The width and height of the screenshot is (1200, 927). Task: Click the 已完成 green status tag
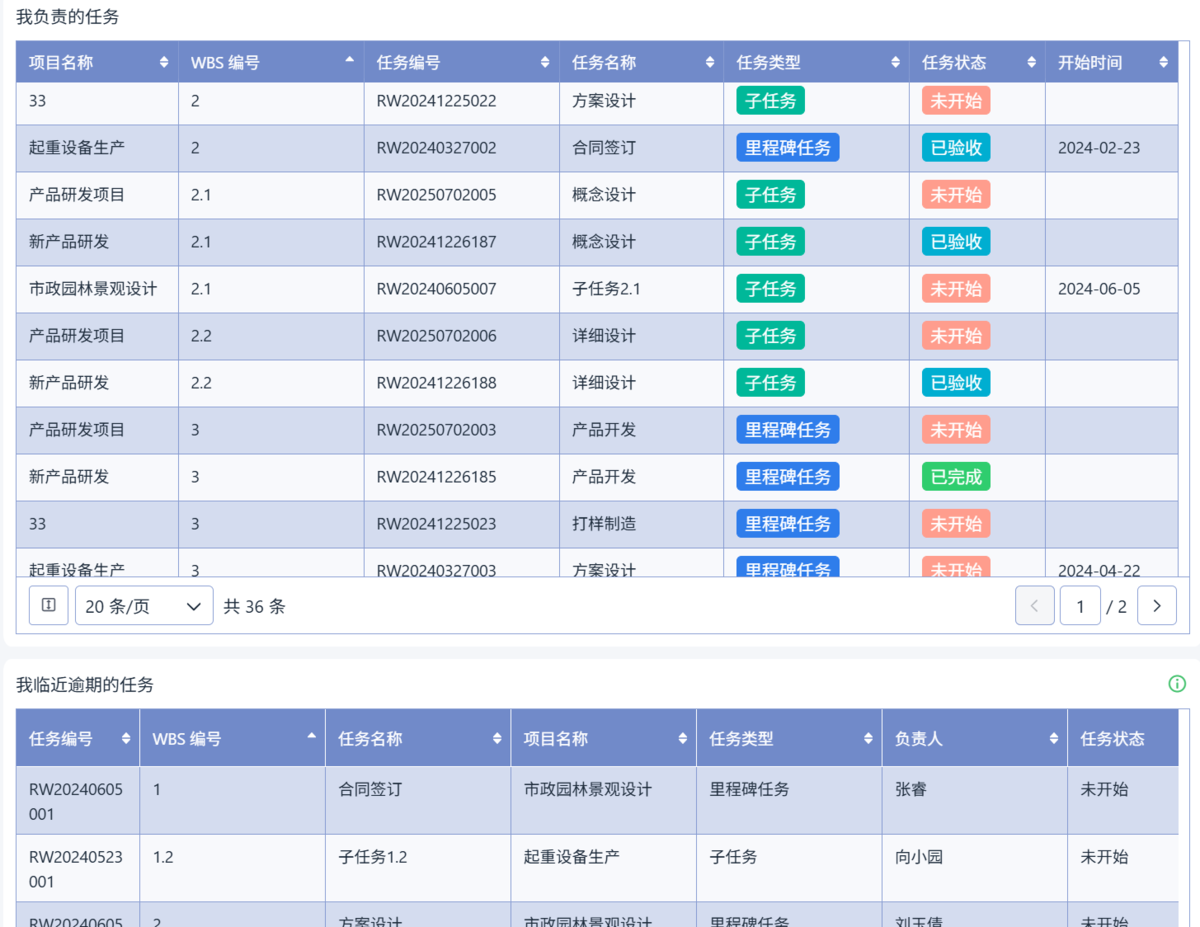tap(956, 477)
